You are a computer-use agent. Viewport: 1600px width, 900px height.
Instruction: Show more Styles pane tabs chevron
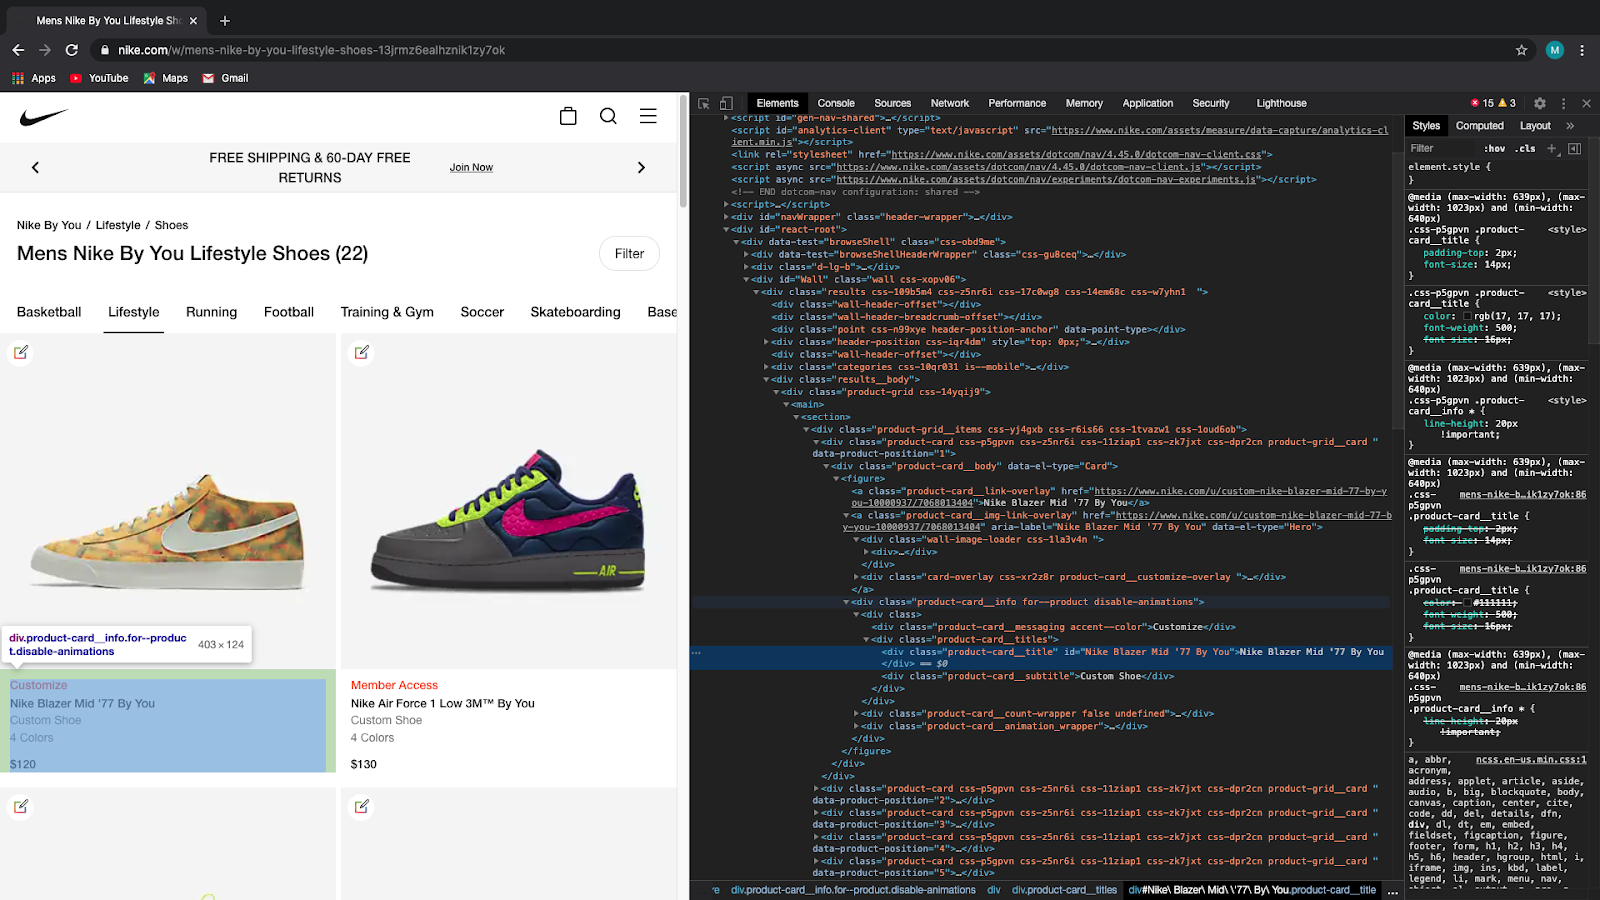[x=1570, y=126]
